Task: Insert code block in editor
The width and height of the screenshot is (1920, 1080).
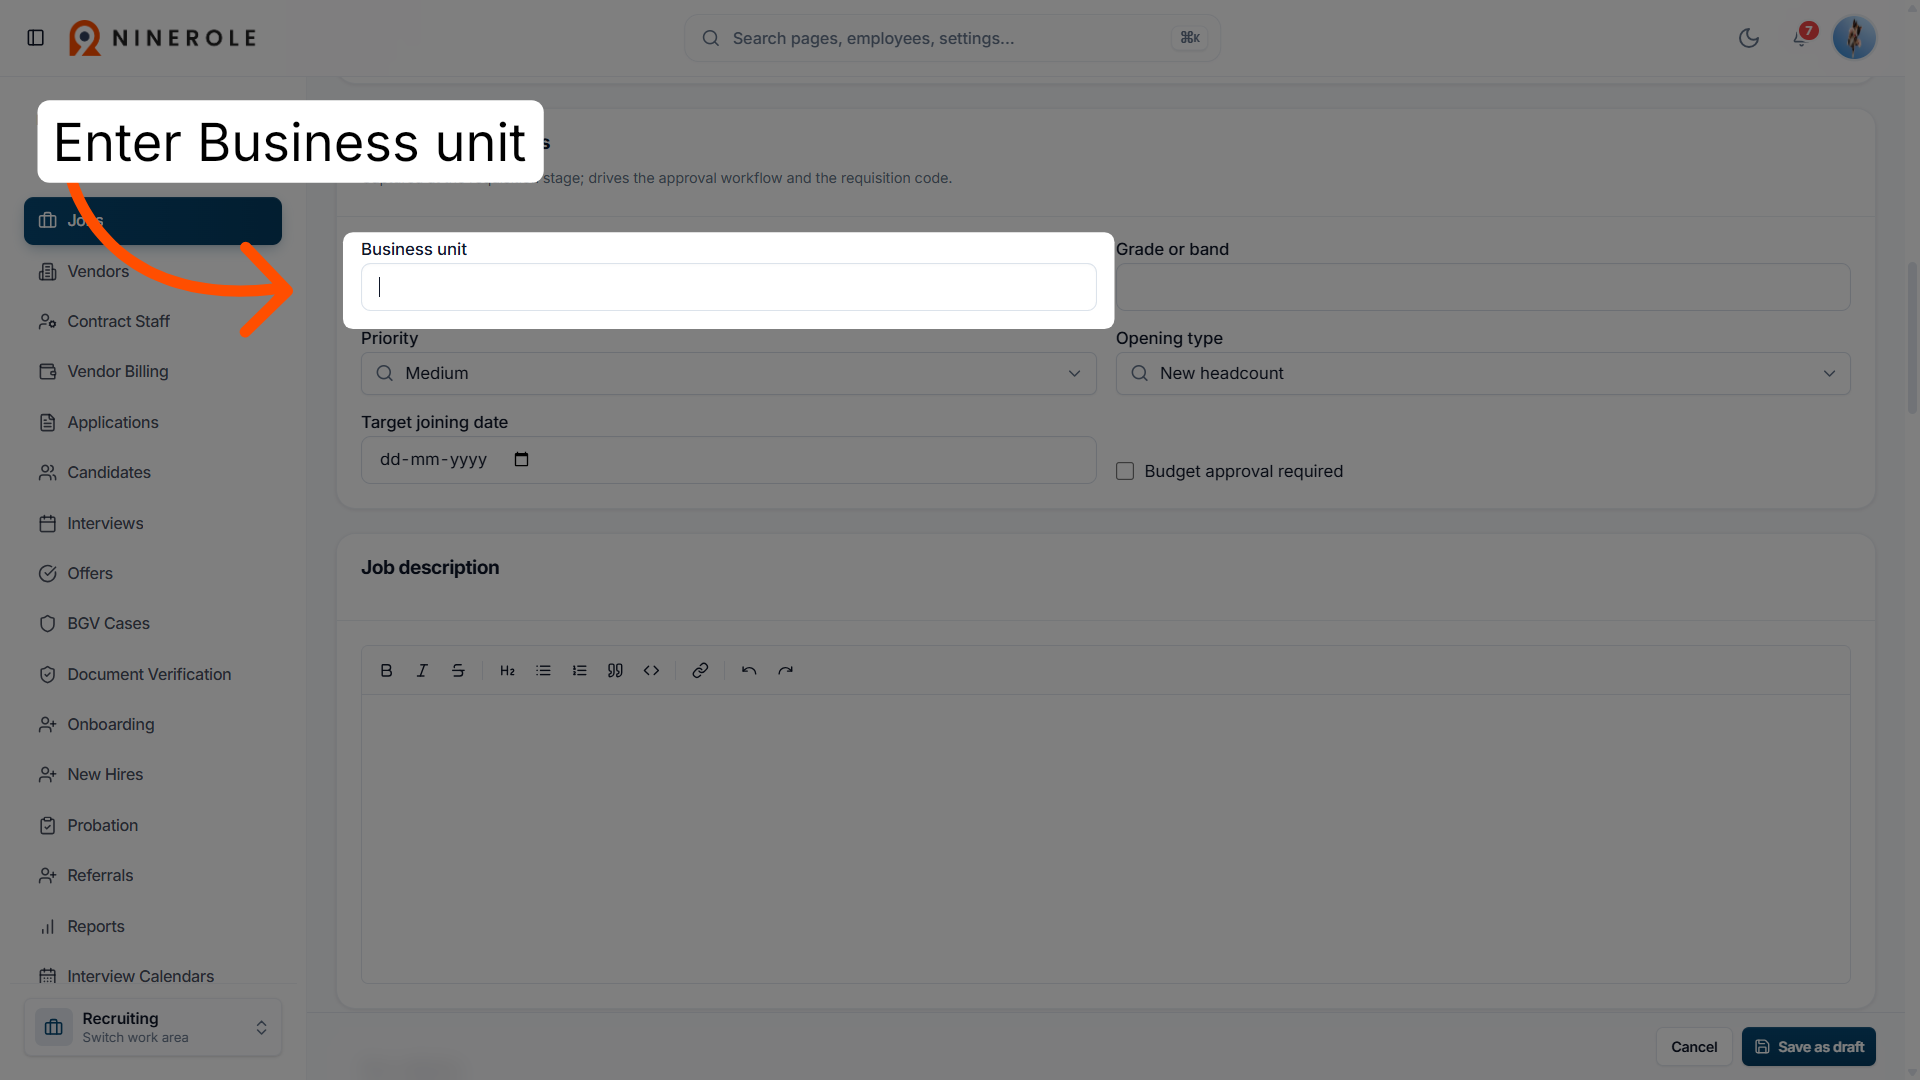Action: pyautogui.click(x=651, y=671)
